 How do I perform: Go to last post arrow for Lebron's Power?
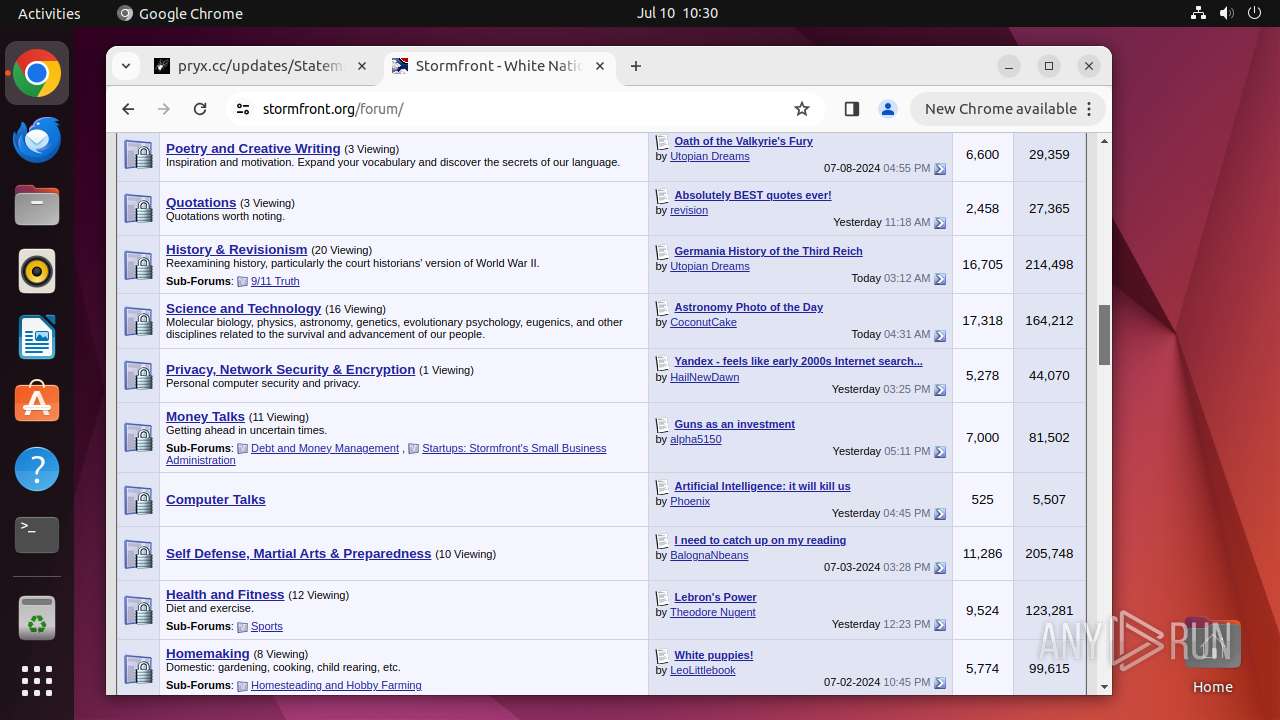[940, 625]
